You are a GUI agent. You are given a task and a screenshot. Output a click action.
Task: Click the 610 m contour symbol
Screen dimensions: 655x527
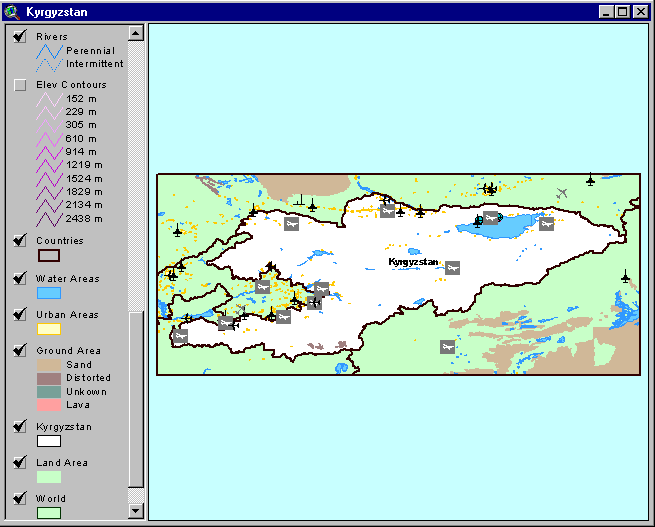(x=49, y=139)
